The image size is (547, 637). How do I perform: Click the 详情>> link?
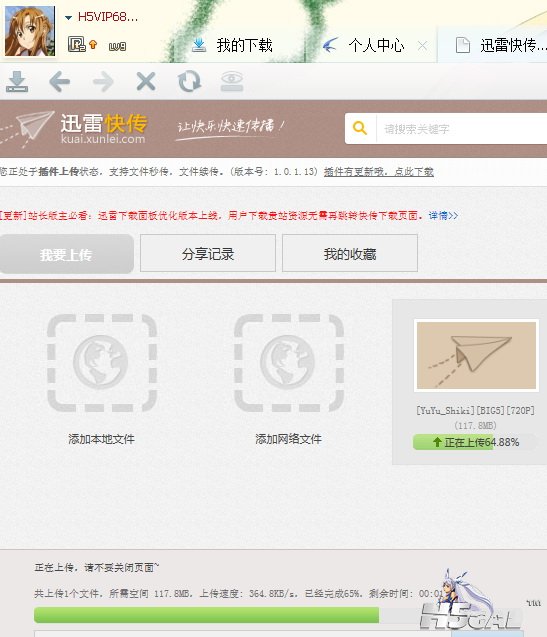(x=443, y=215)
